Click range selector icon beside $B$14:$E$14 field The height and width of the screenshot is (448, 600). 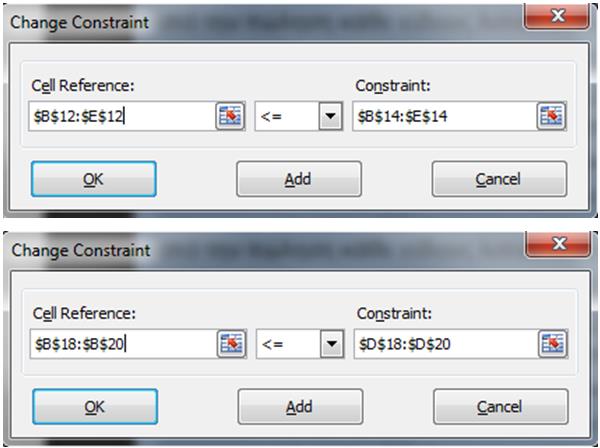[x=551, y=116]
